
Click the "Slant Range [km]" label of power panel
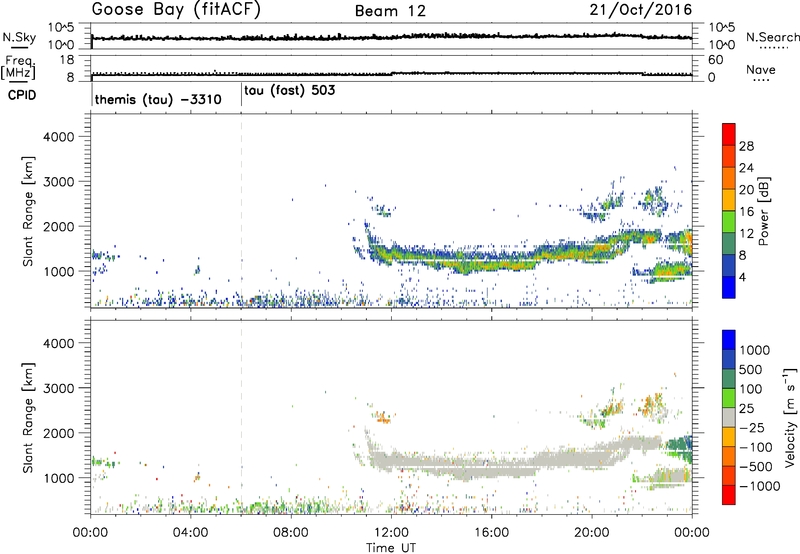click(x=28, y=211)
